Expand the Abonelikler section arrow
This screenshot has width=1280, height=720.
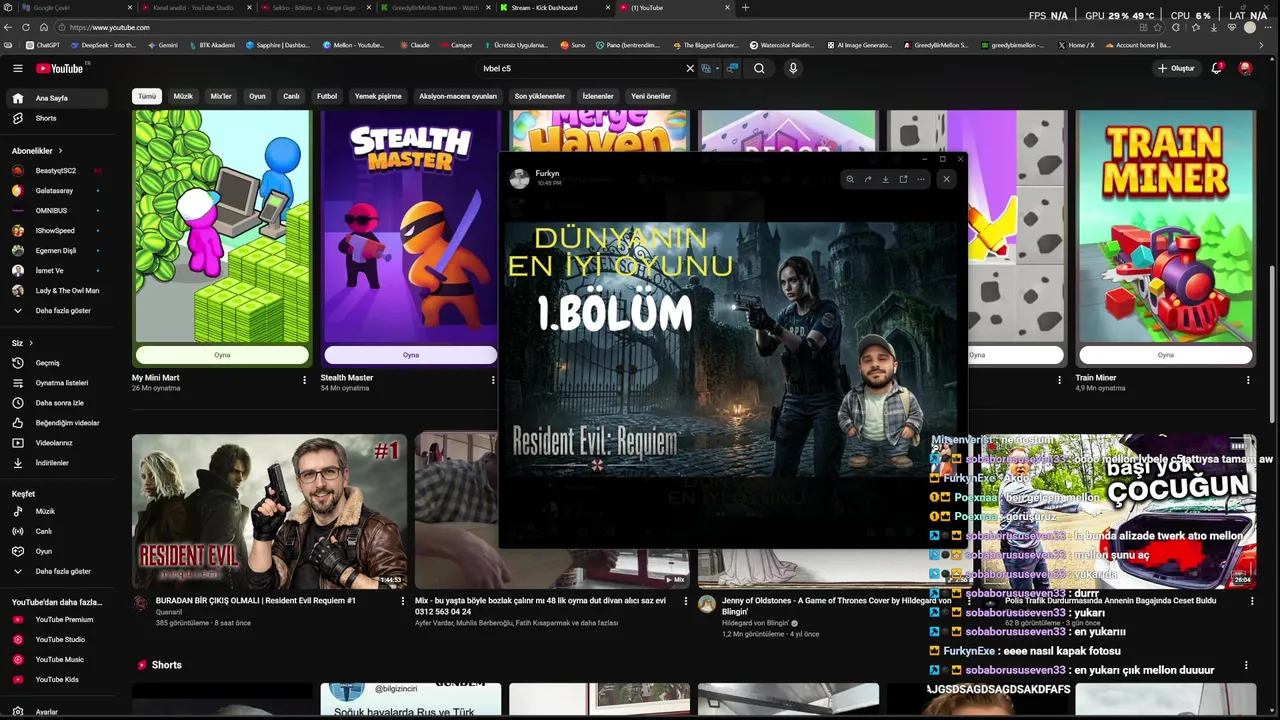[x=60, y=150]
